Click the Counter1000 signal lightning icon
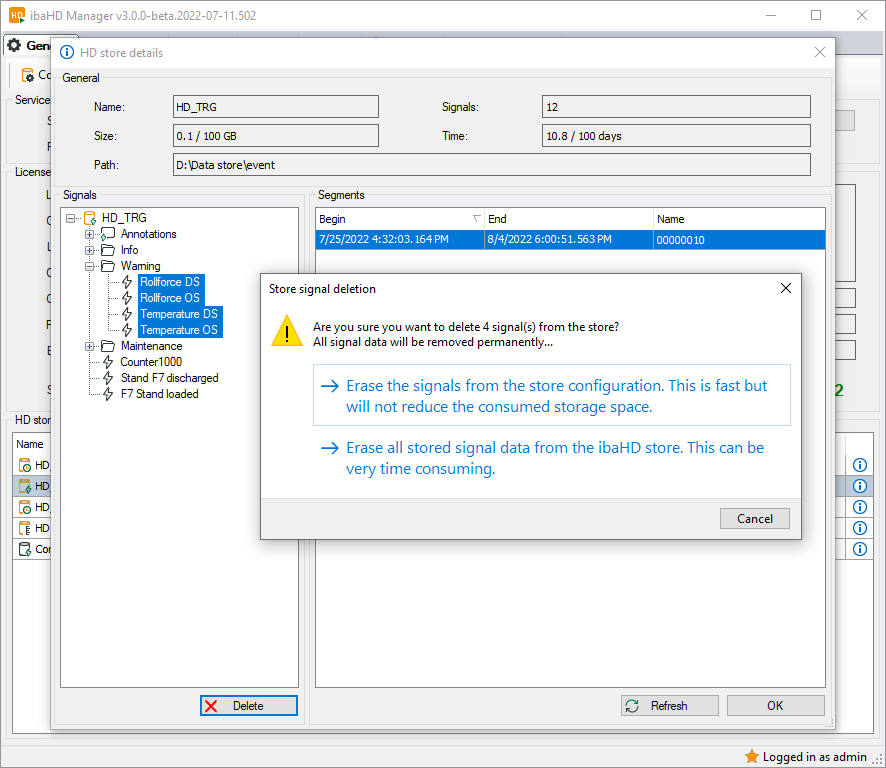 point(108,362)
